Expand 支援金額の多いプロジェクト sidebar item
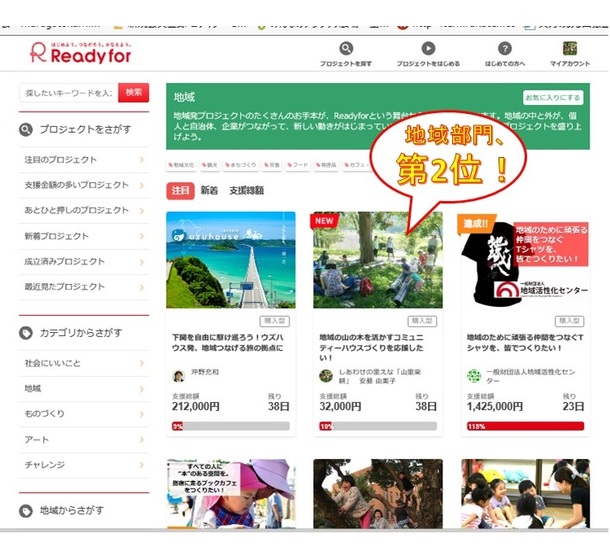The width and height of the screenshot is (610, 547). pos(141,185)
